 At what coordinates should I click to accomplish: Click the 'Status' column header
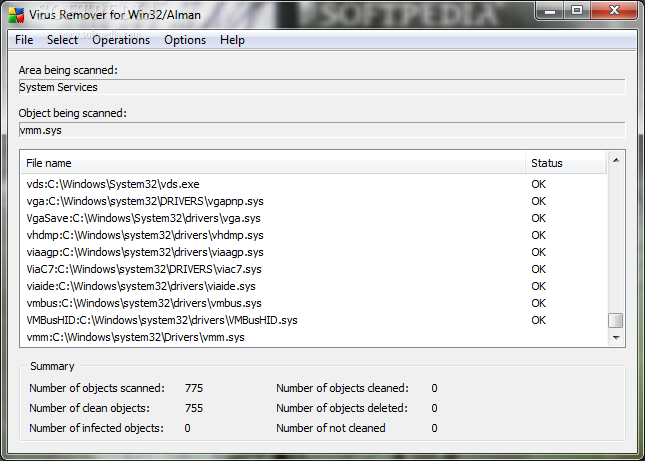[x=566, y=163]
